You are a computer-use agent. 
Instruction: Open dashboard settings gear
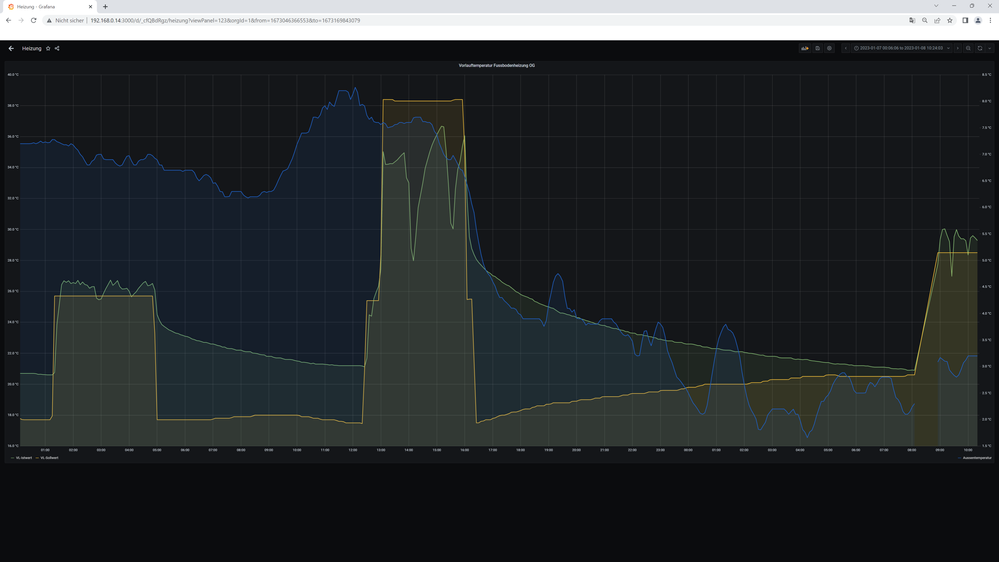coord(829,48)
